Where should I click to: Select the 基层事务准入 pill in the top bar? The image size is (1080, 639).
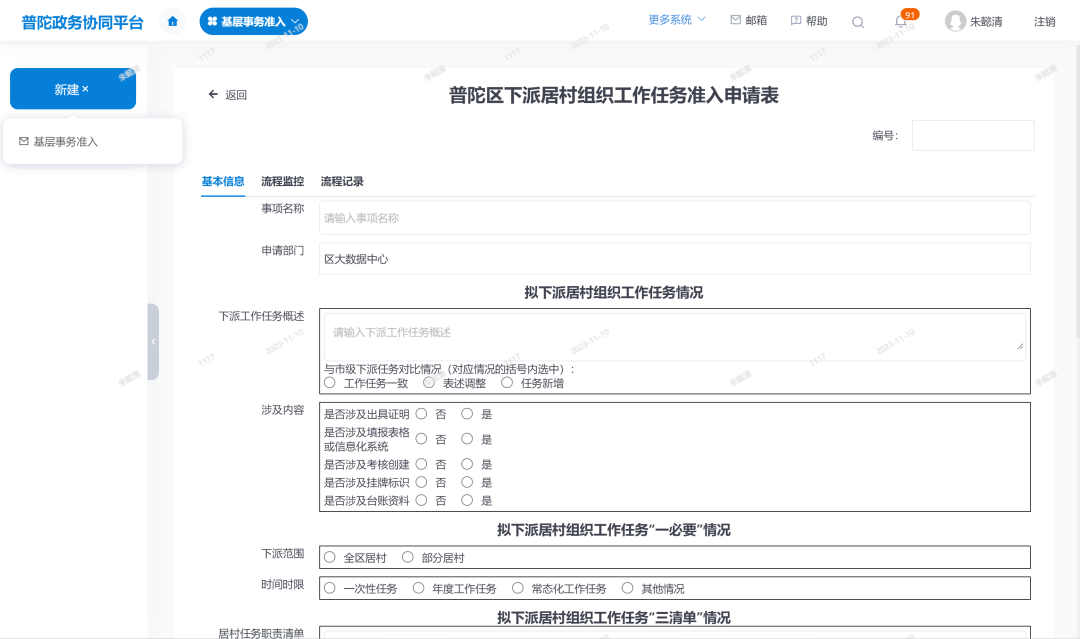pyautogui.click(x=254, y=20)
